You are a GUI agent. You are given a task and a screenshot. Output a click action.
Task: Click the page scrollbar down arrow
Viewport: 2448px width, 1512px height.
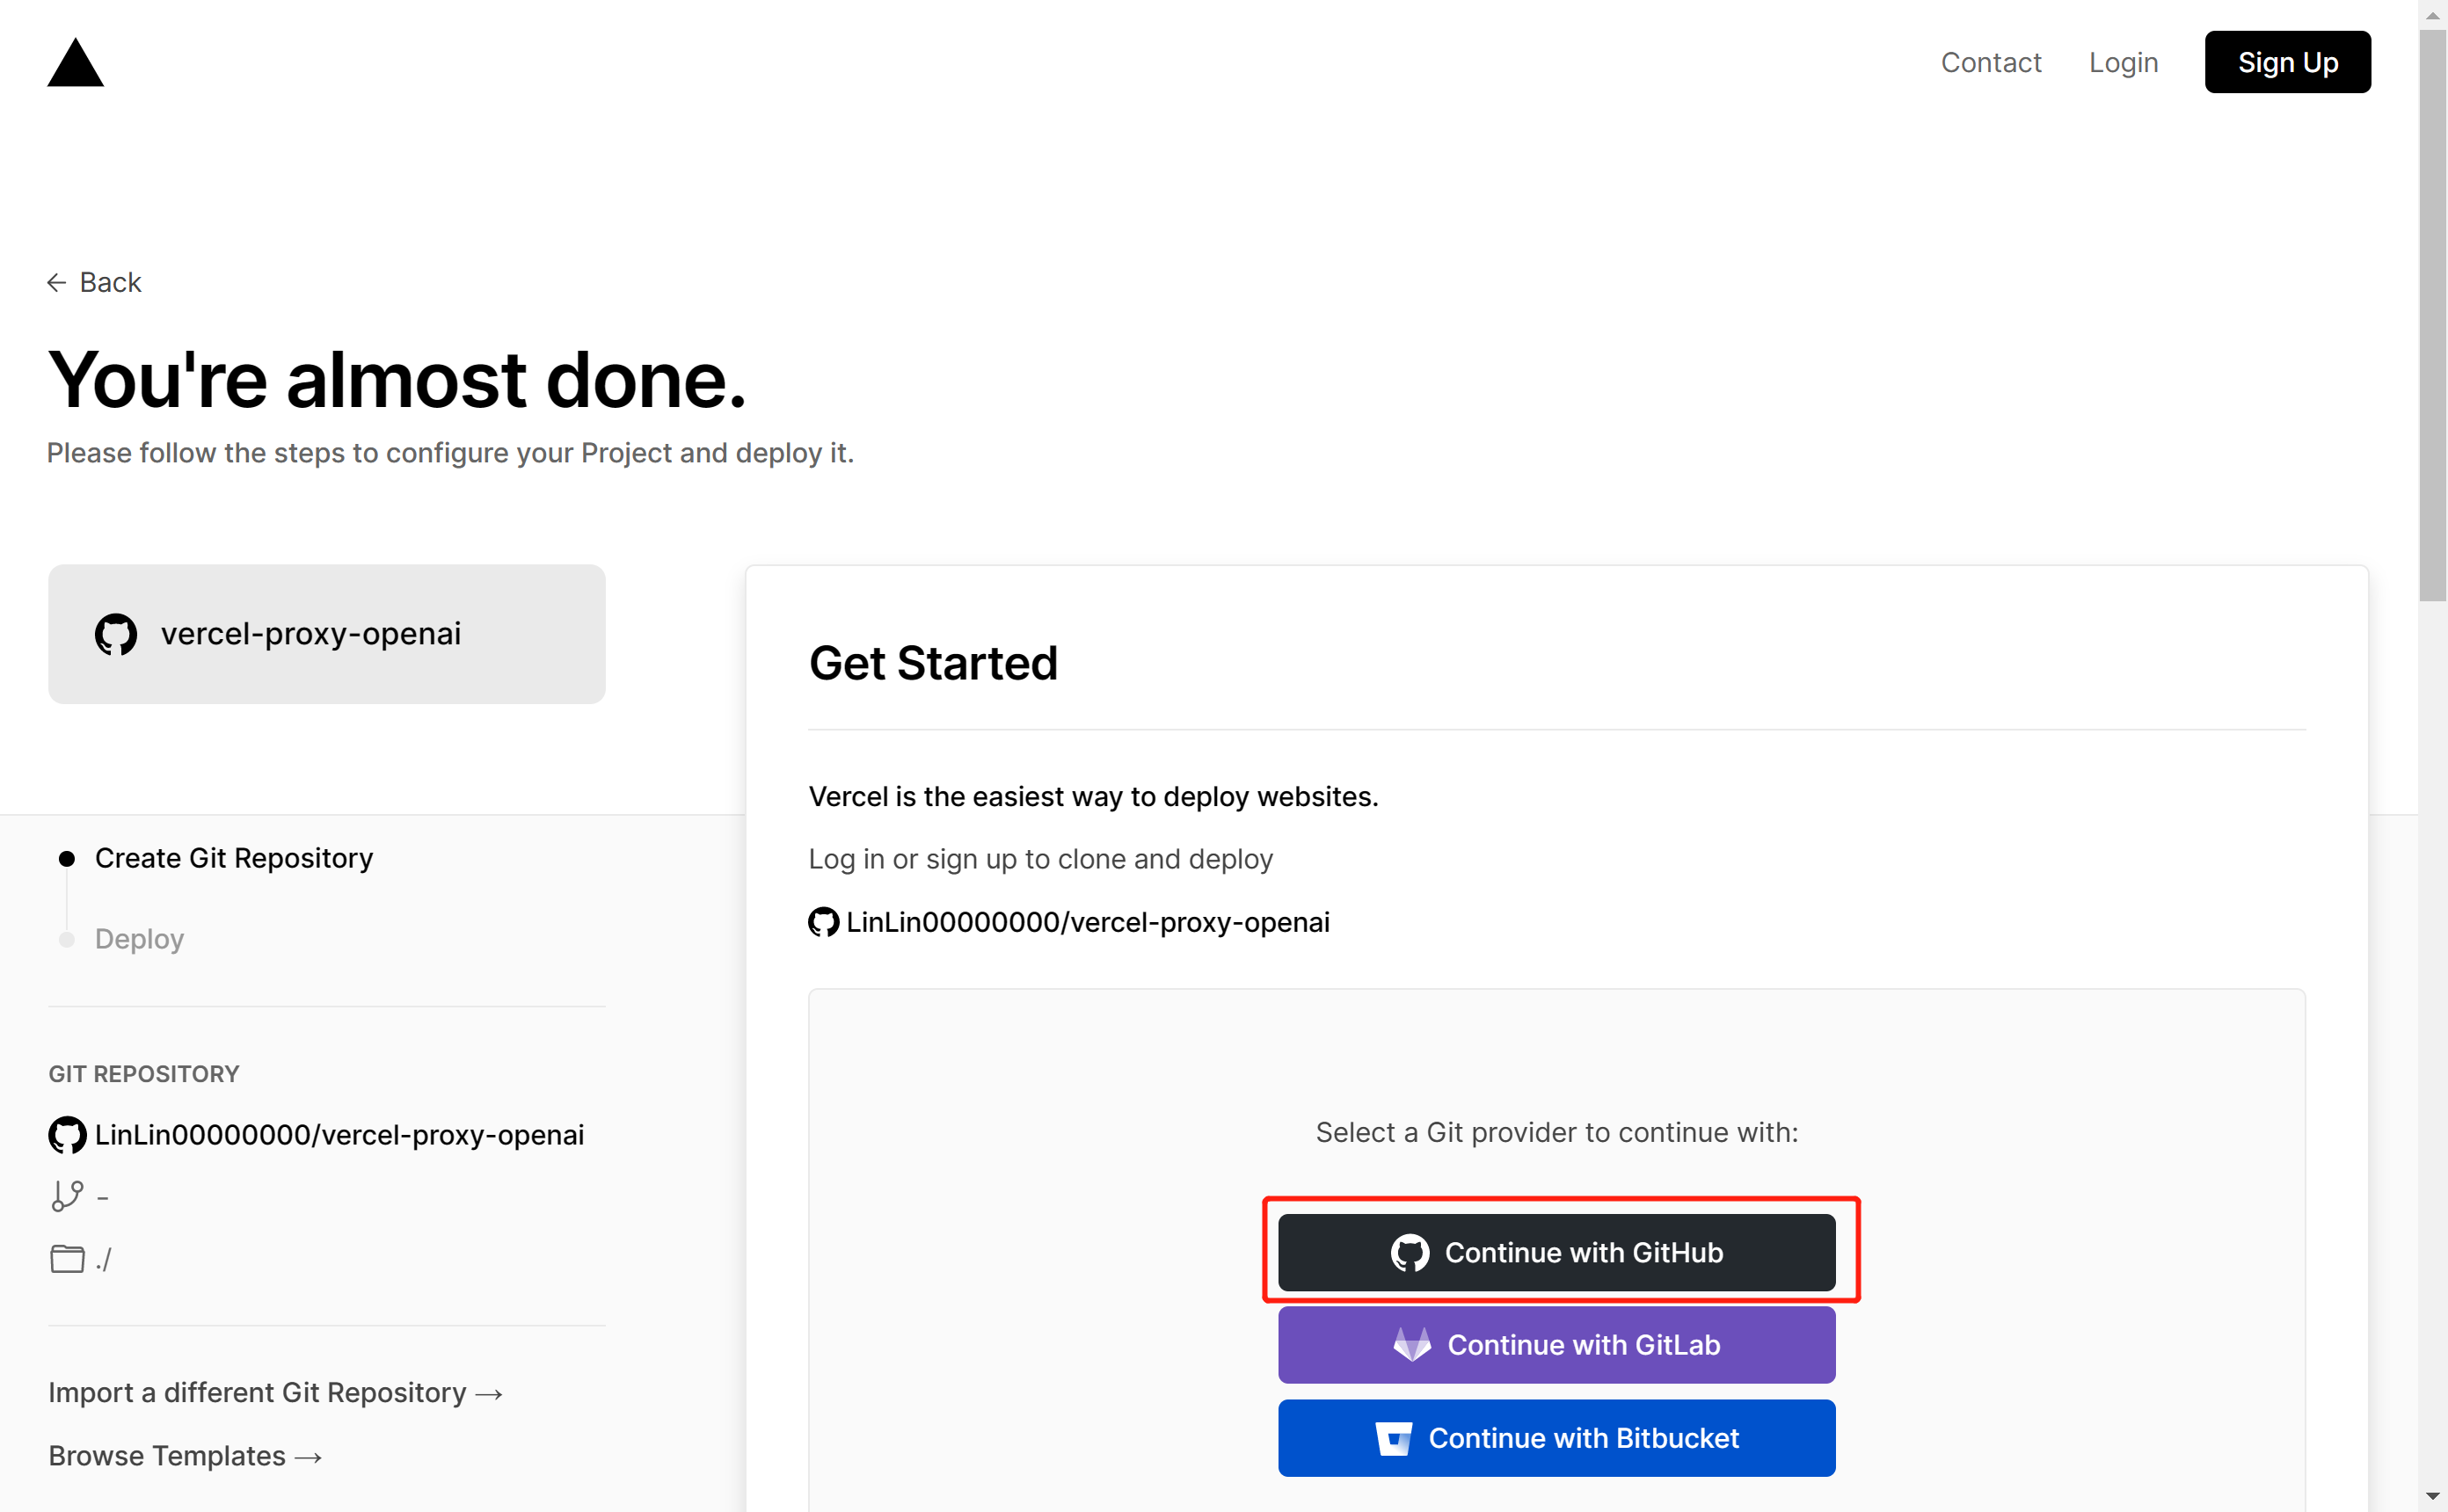pyautogui.click(x=2432, y=1497)
